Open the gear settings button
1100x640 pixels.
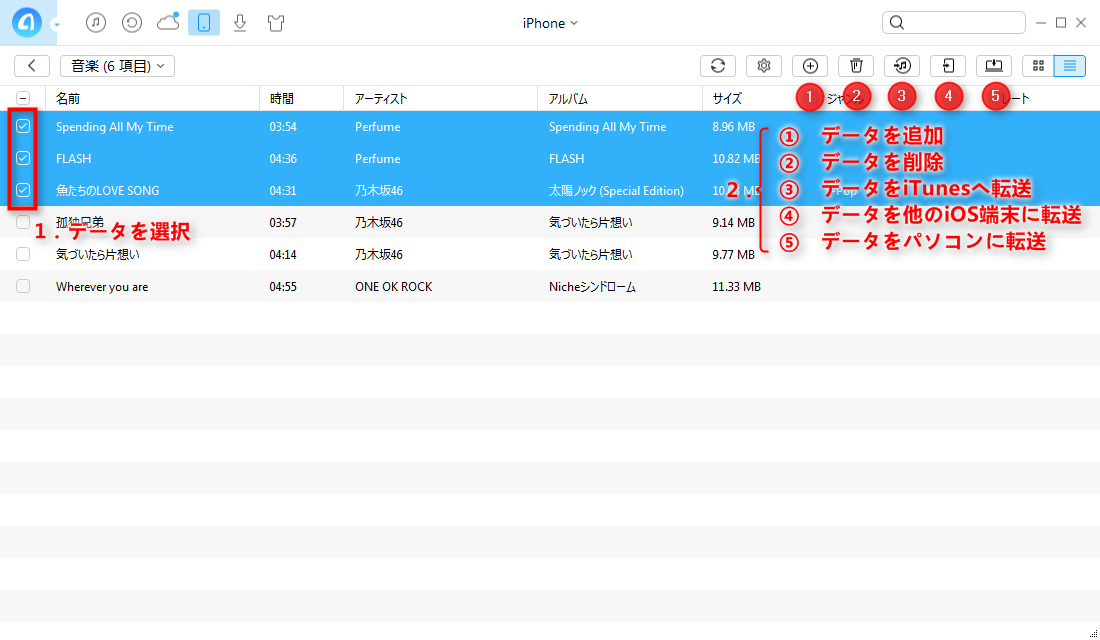point(764,66)
